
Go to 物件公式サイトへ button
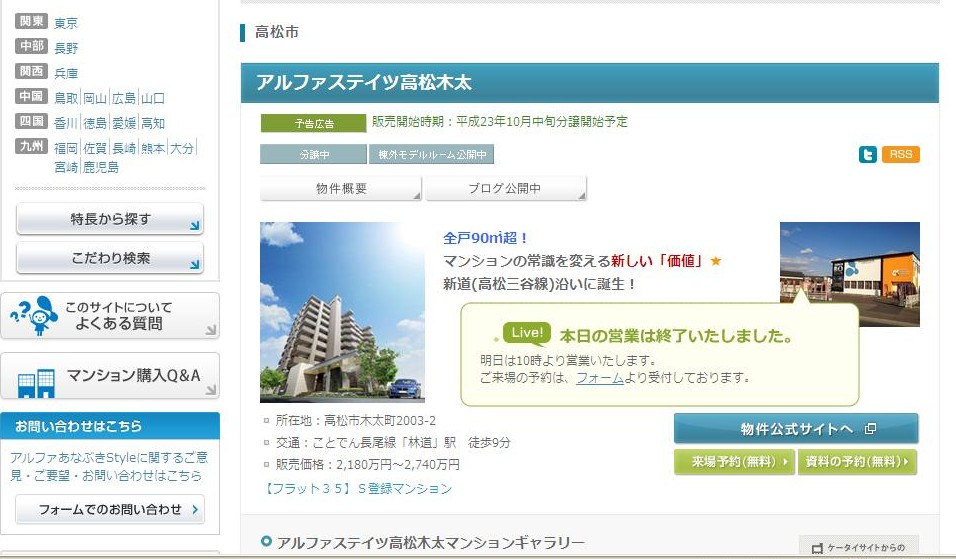(796, 429)
